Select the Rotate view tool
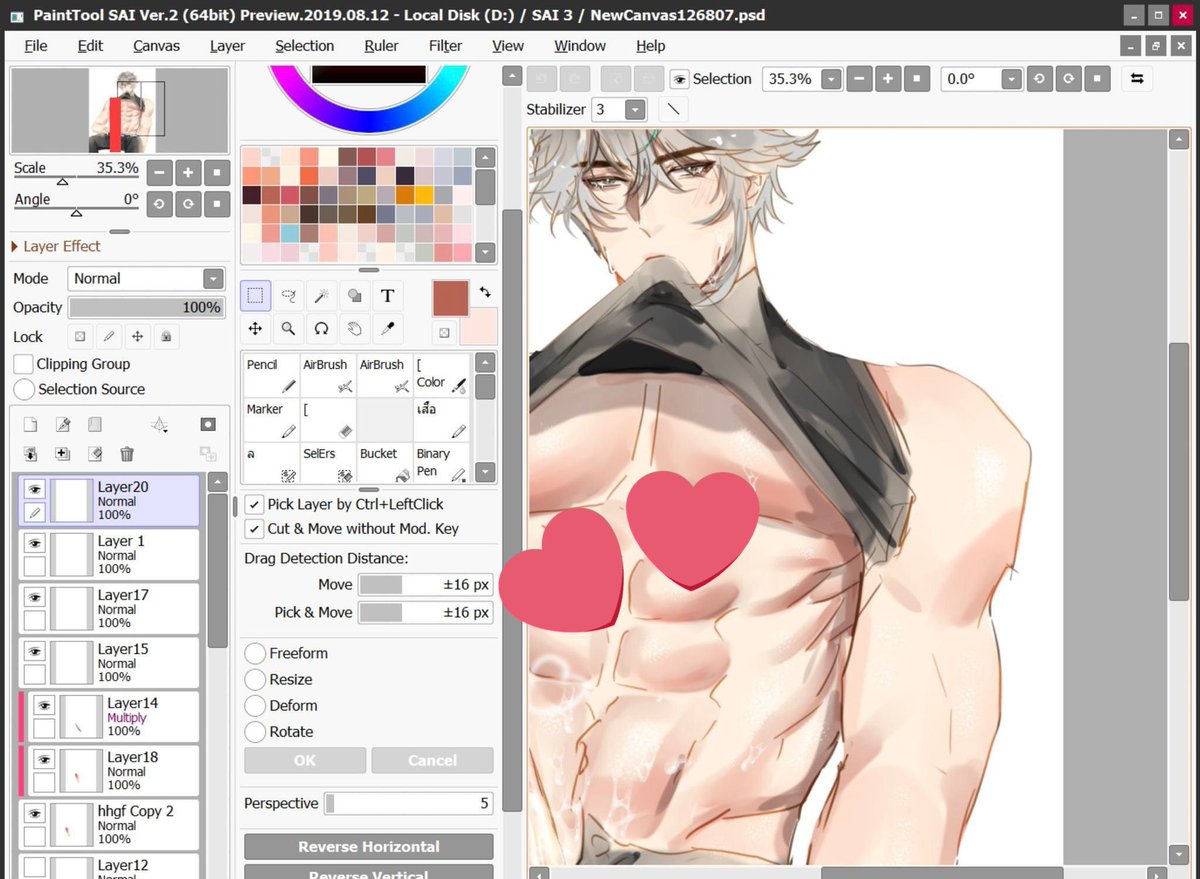Viewport: 1200px width, 879px height. pos(321,328)
